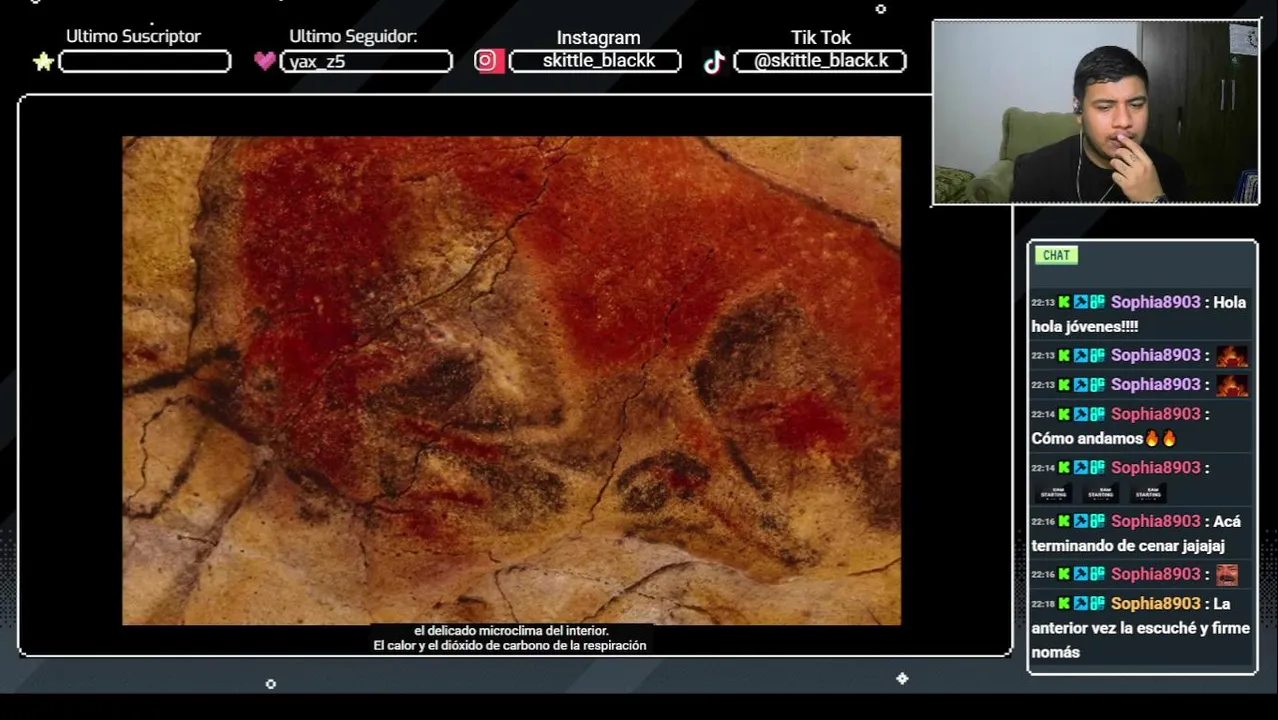Click the red face emote at 22:16

pos(1227,574)
